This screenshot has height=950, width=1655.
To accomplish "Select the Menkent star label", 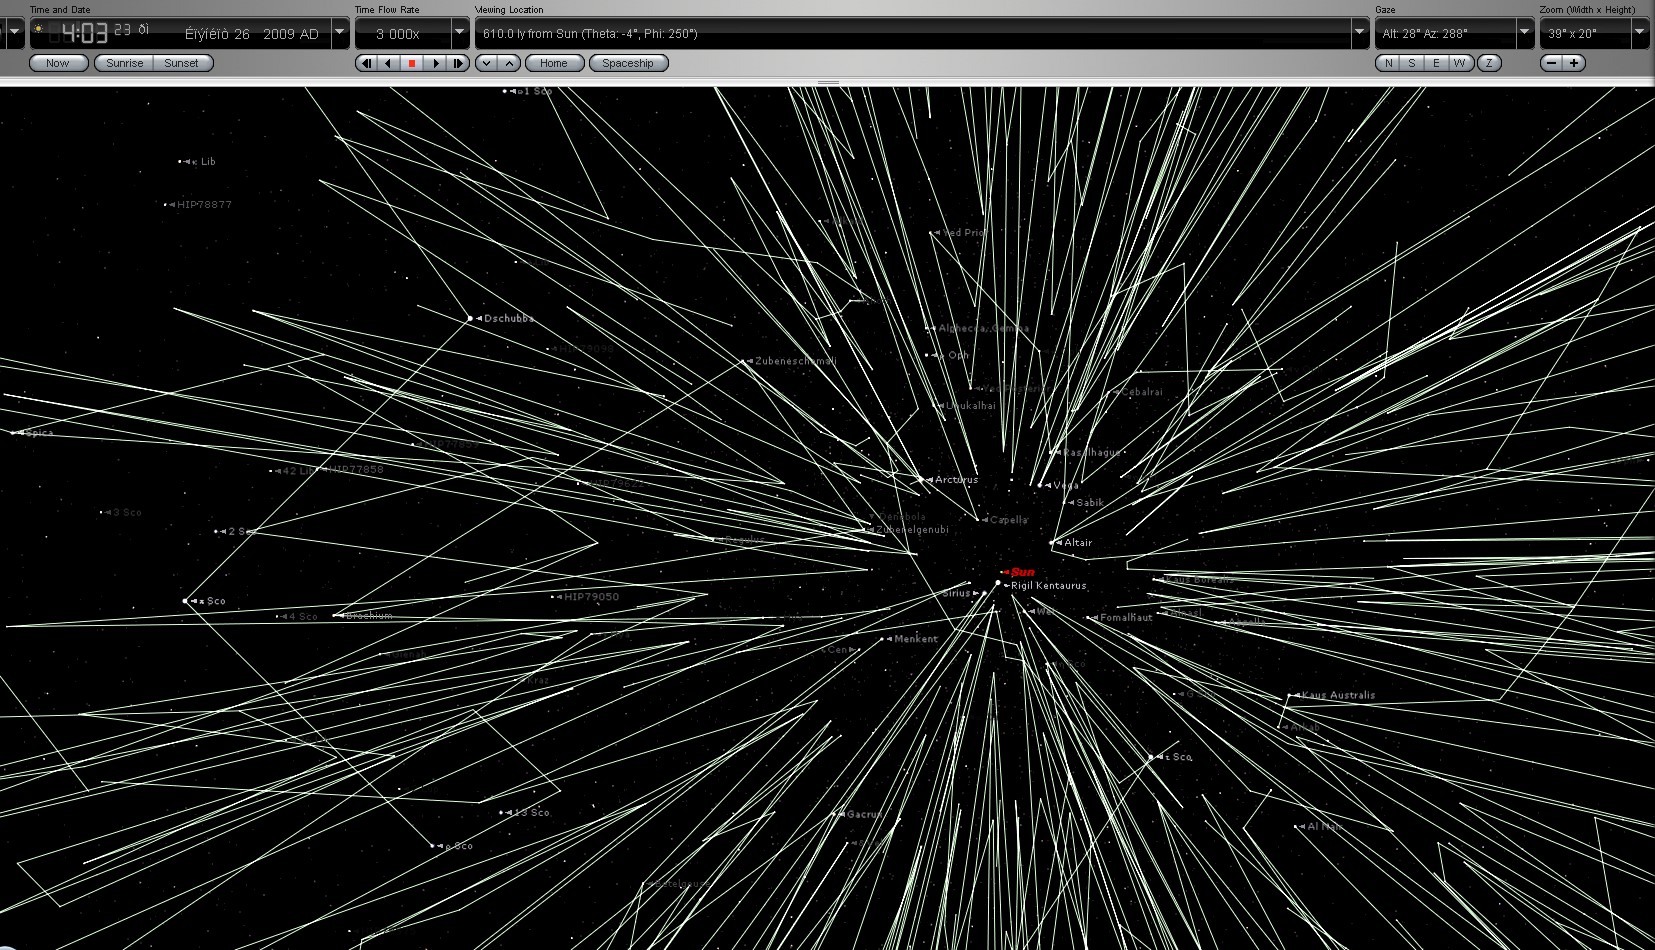I will 916,639.
